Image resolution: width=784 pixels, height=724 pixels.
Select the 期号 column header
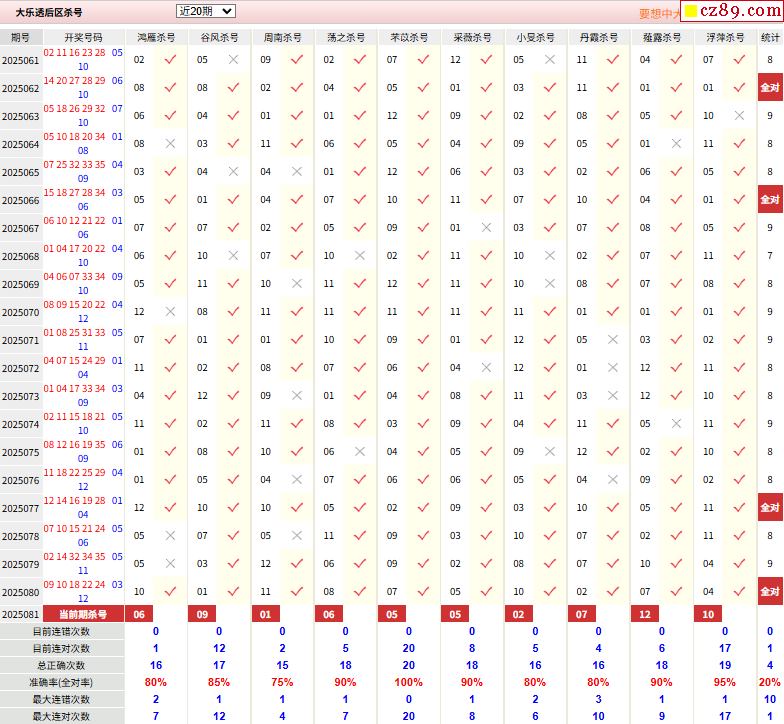(x=20, y=38)
